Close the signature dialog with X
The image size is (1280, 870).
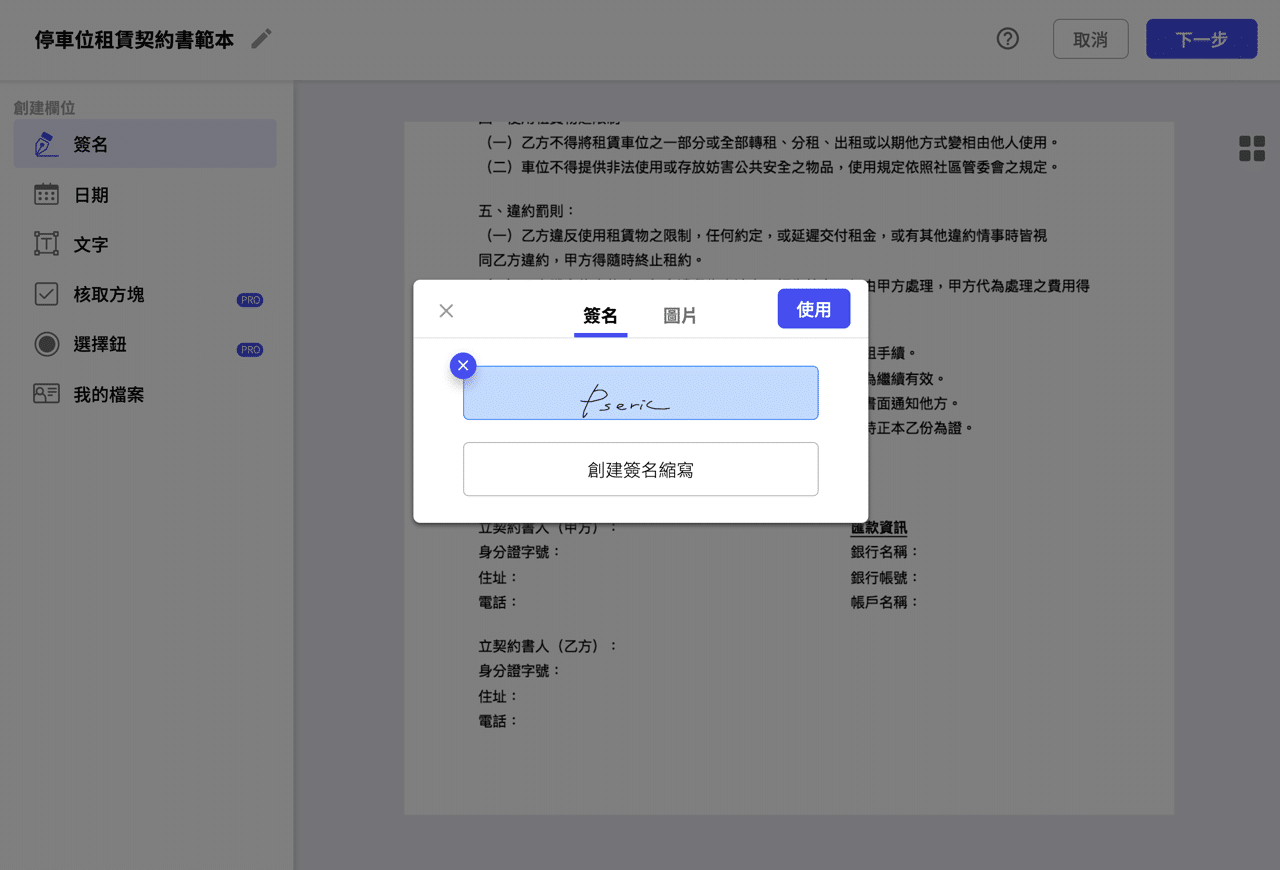click(446, 311)
